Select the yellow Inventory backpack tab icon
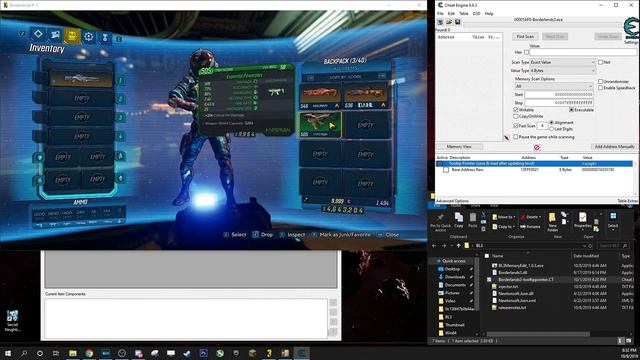The width and height of the screenshot is (640, 360). (72, 36)
